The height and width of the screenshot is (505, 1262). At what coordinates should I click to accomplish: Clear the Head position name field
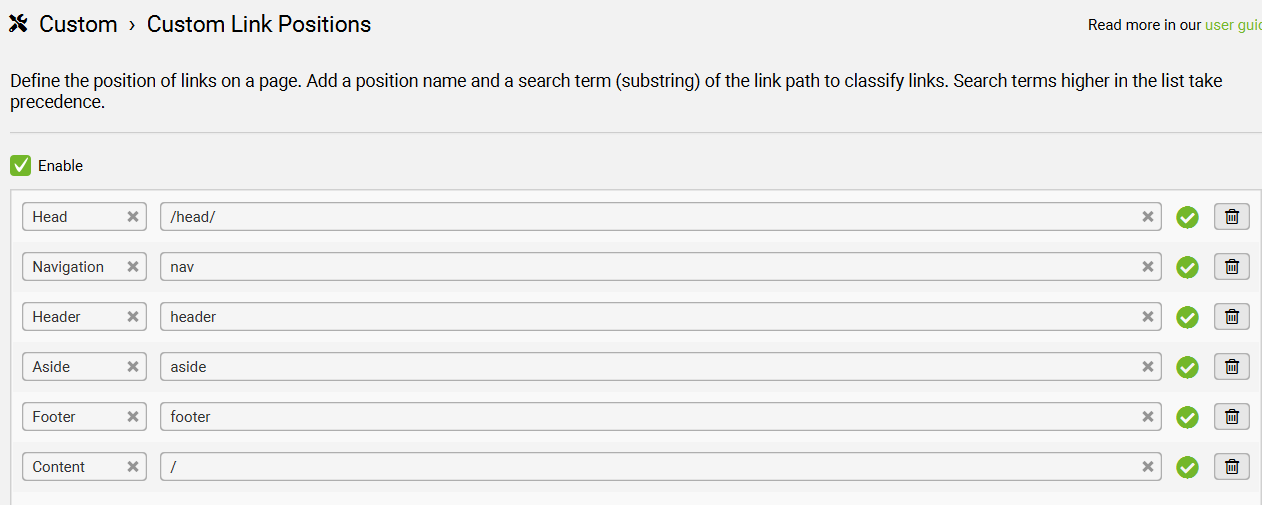[132, 217]
